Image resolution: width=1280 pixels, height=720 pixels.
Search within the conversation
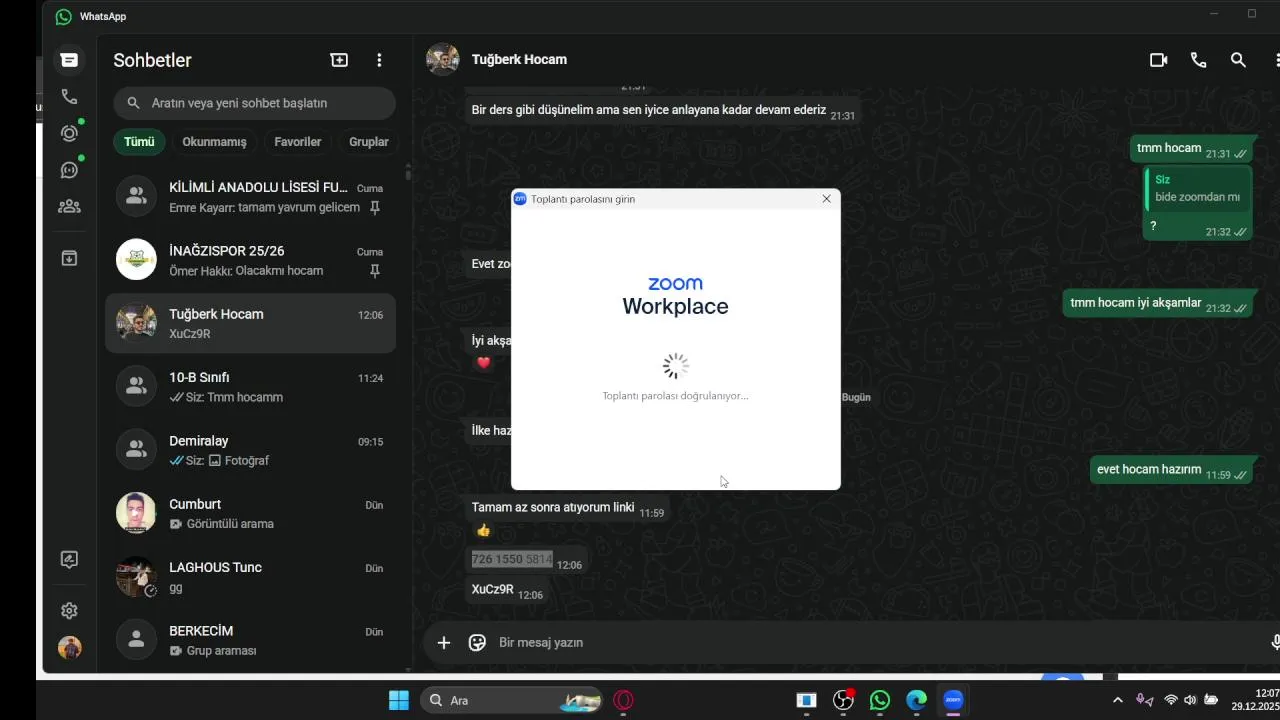[x=1238, y=60]
